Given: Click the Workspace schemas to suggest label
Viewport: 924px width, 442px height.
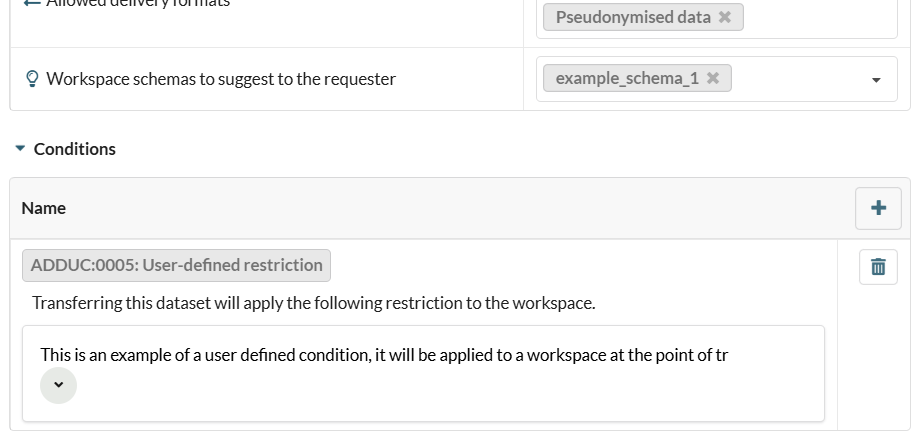Looking at the screenshot, I should [221, 78].
